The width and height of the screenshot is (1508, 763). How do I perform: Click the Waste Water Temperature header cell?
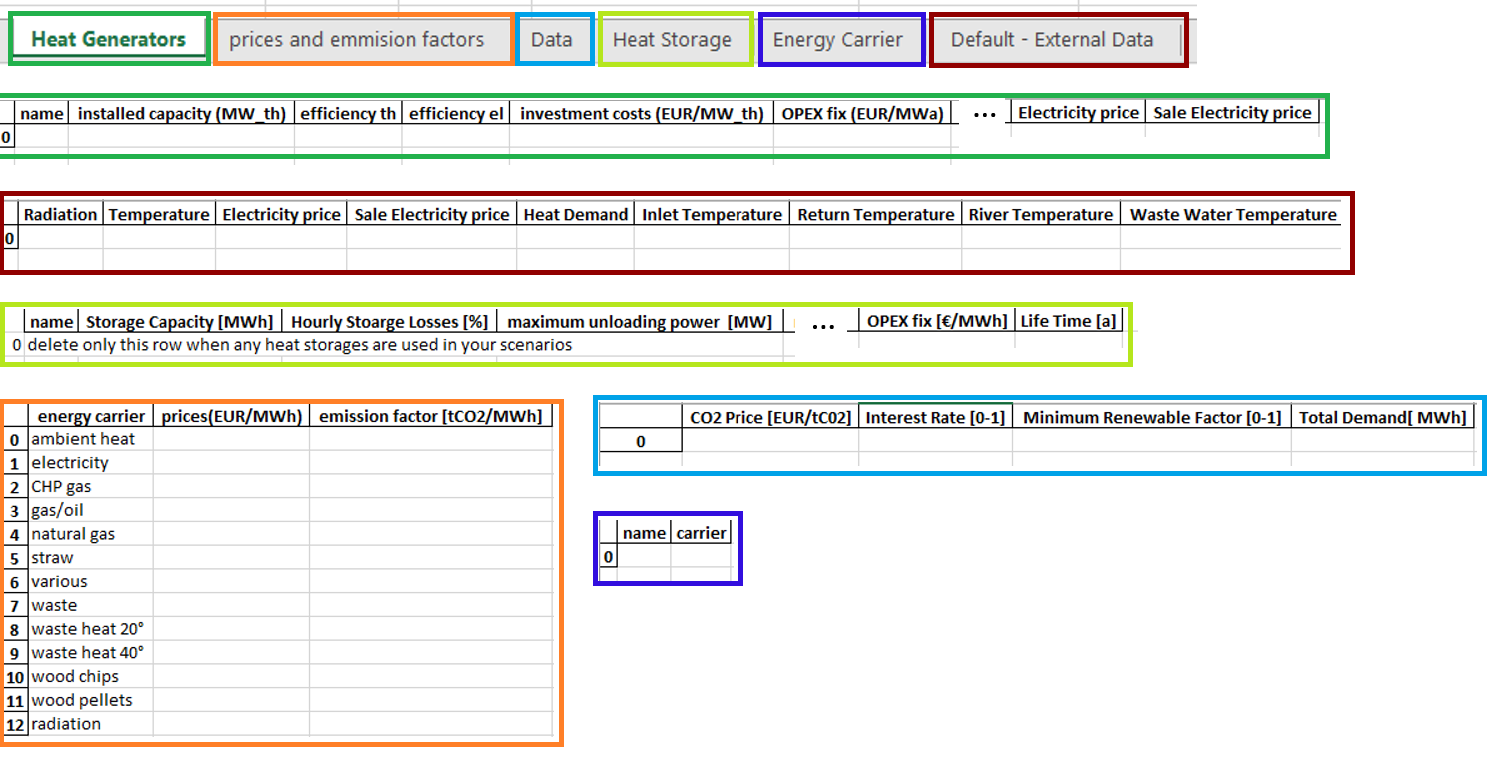(1233, 215)
